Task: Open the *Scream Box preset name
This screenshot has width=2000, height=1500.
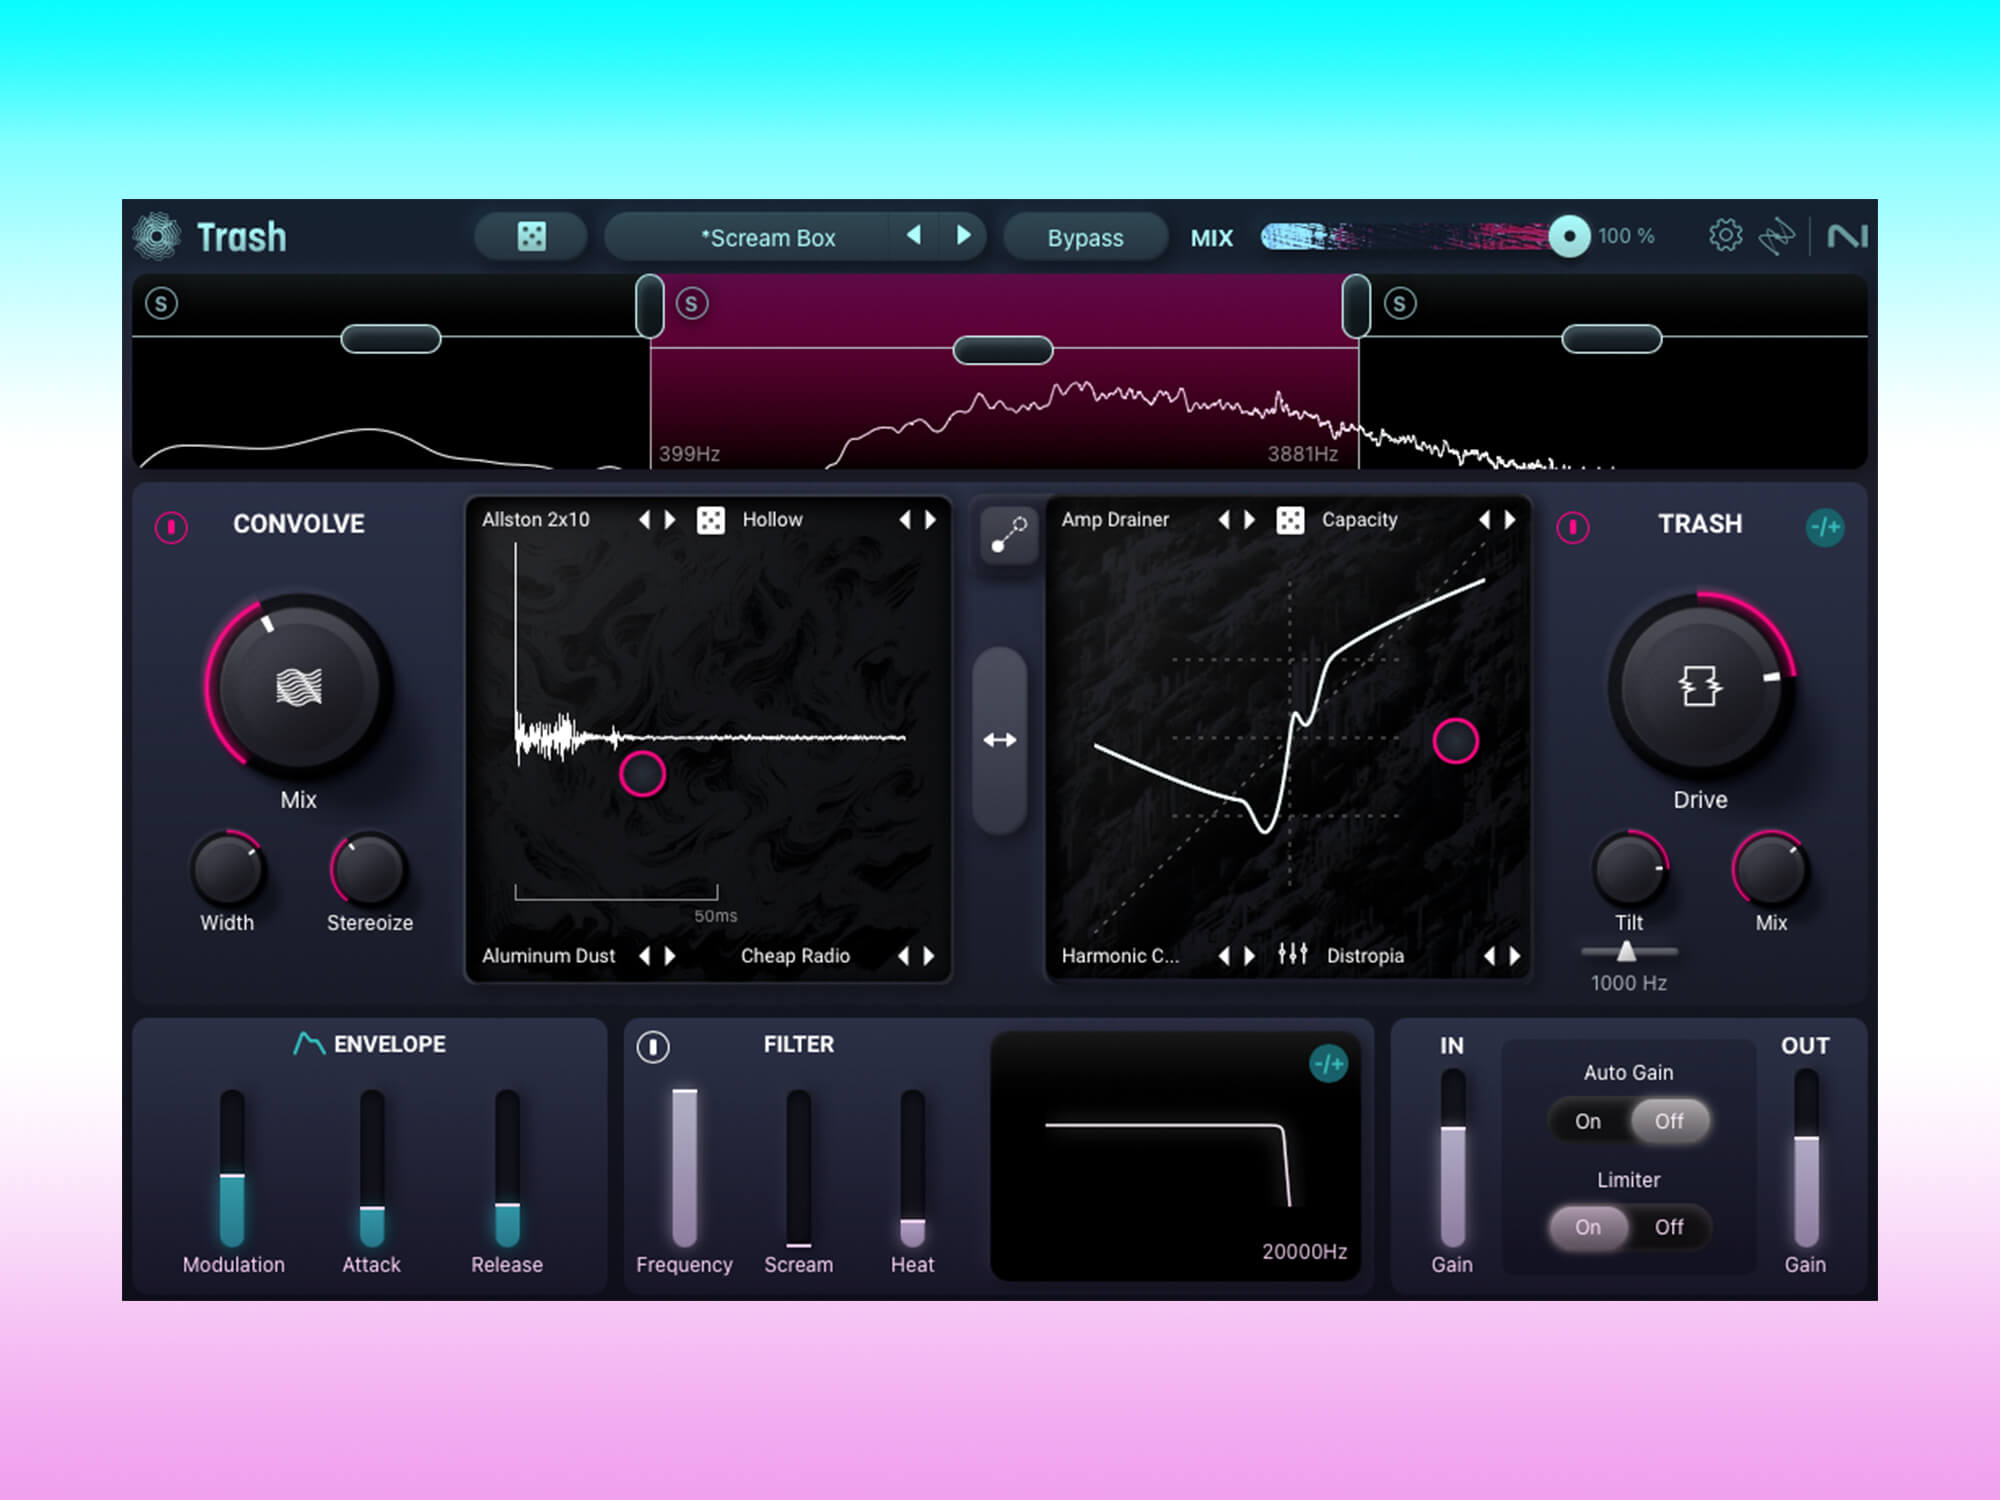Action: tap(768, 238)
